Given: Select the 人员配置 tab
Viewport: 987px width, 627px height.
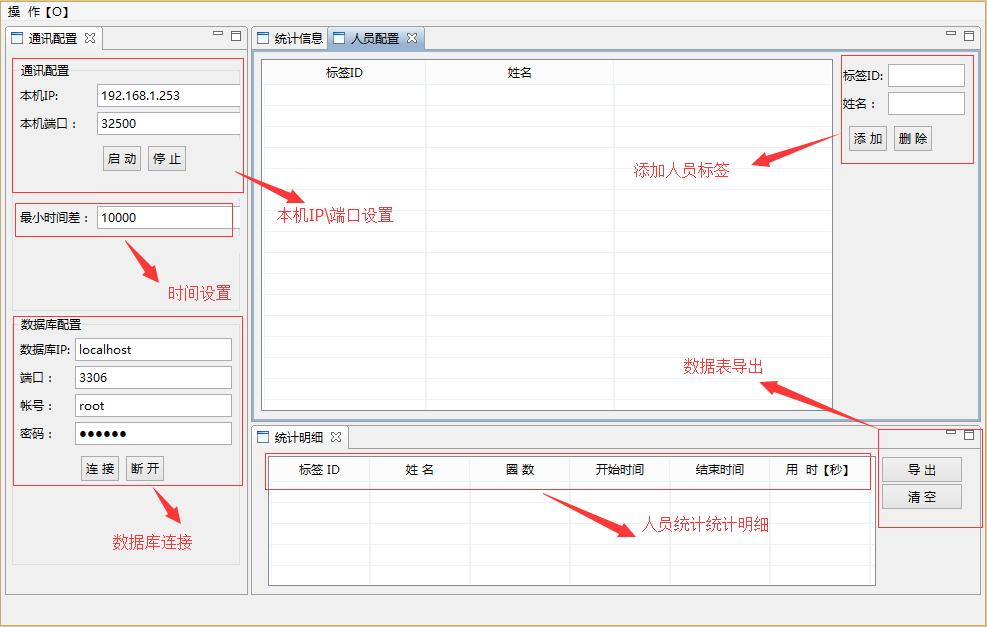Looking at the screenshot, I should pyautogui.click(x=375, y=38).
